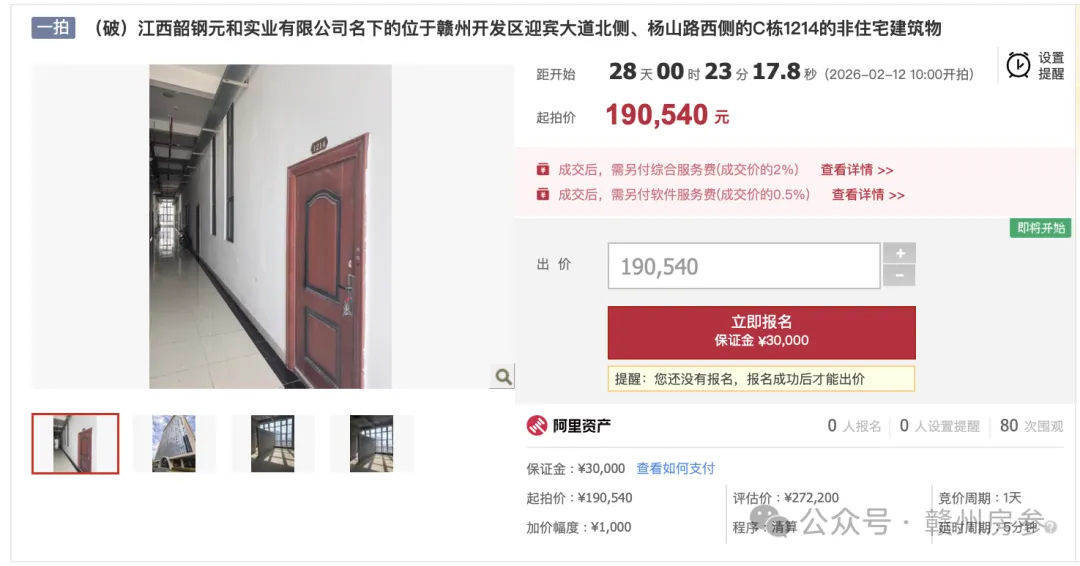Select the third interior window thumbnail
Image resolution: width=1080 pixels, height=566 pixels.
[x=273, y=443]
